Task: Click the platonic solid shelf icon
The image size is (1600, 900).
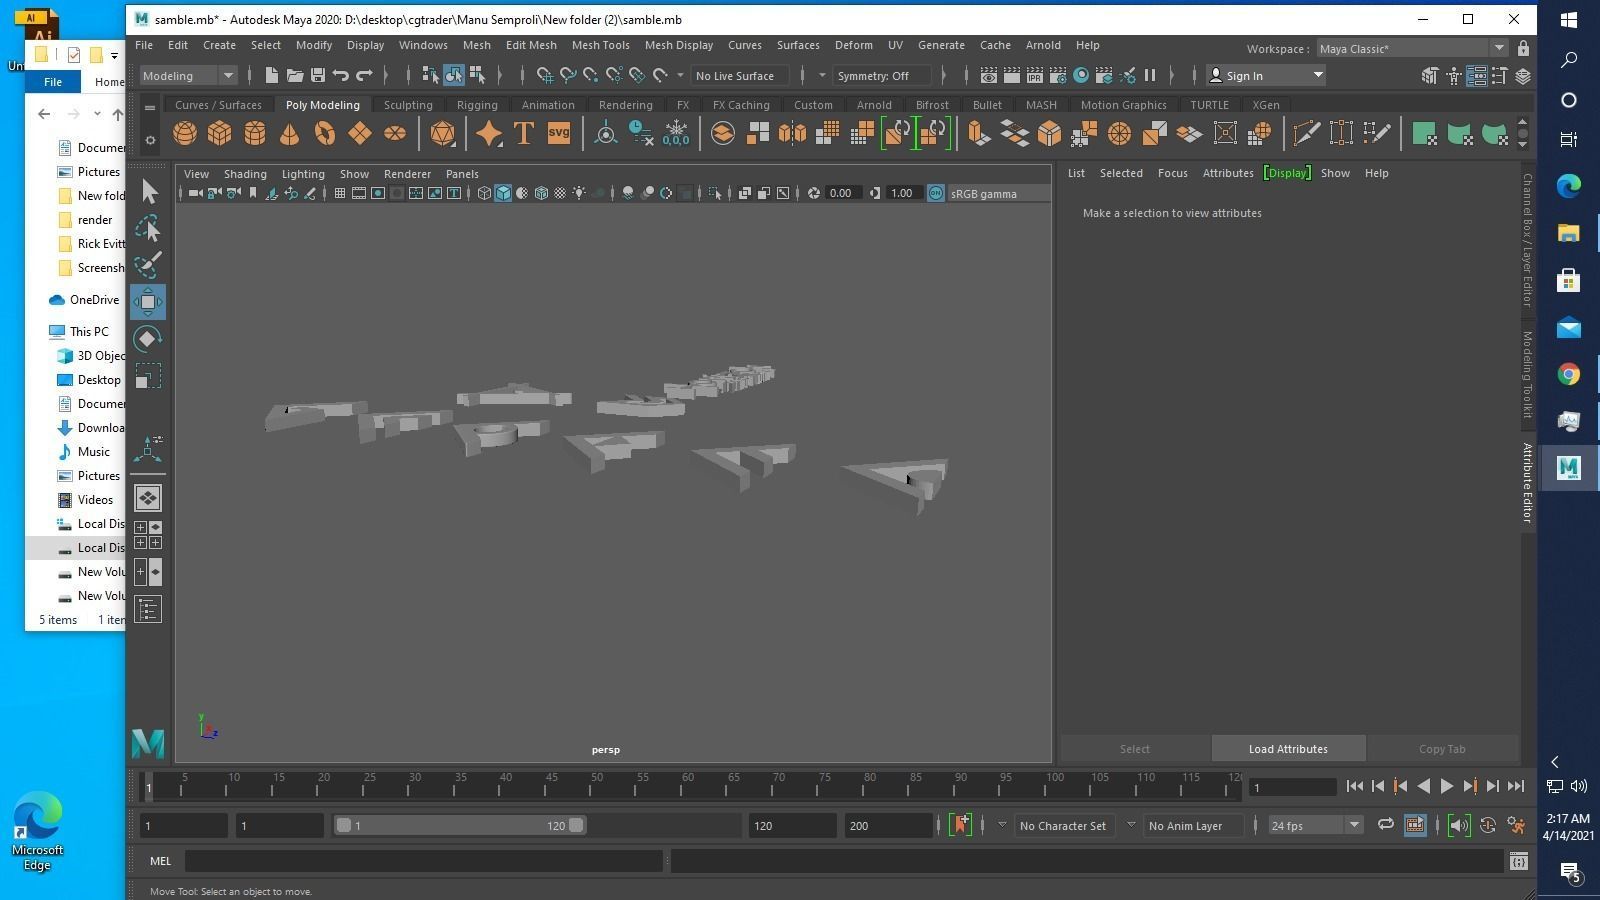Action: pyautogui.click(x=442, y=133)
